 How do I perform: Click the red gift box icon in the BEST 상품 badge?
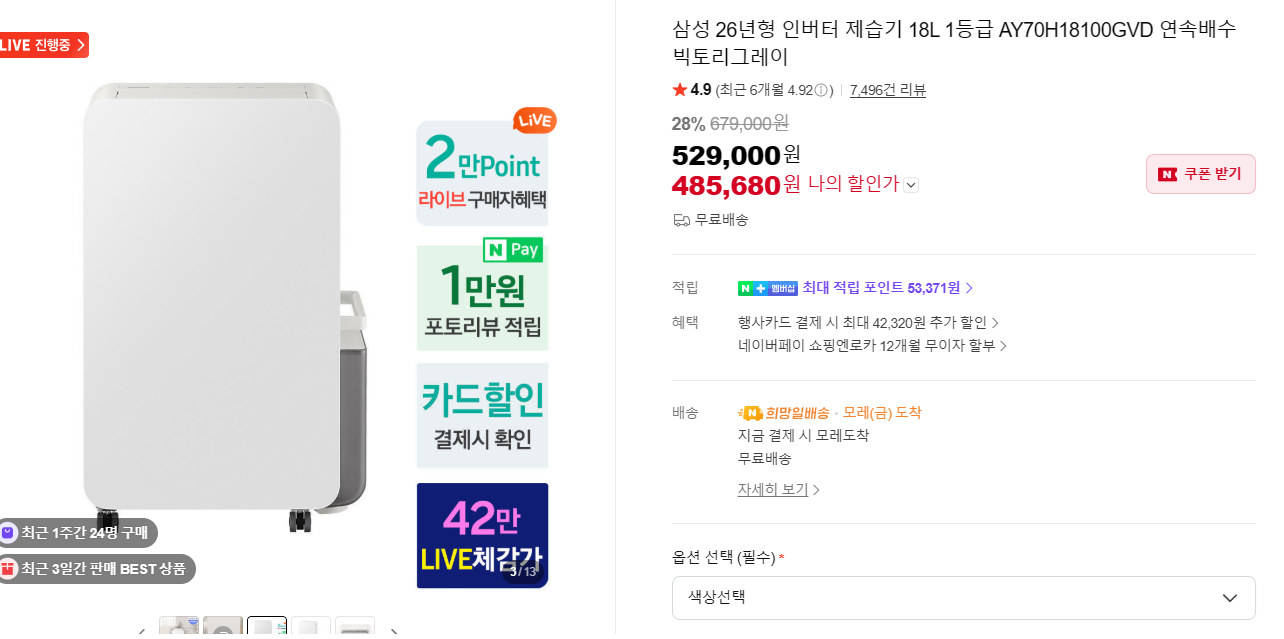8,569
